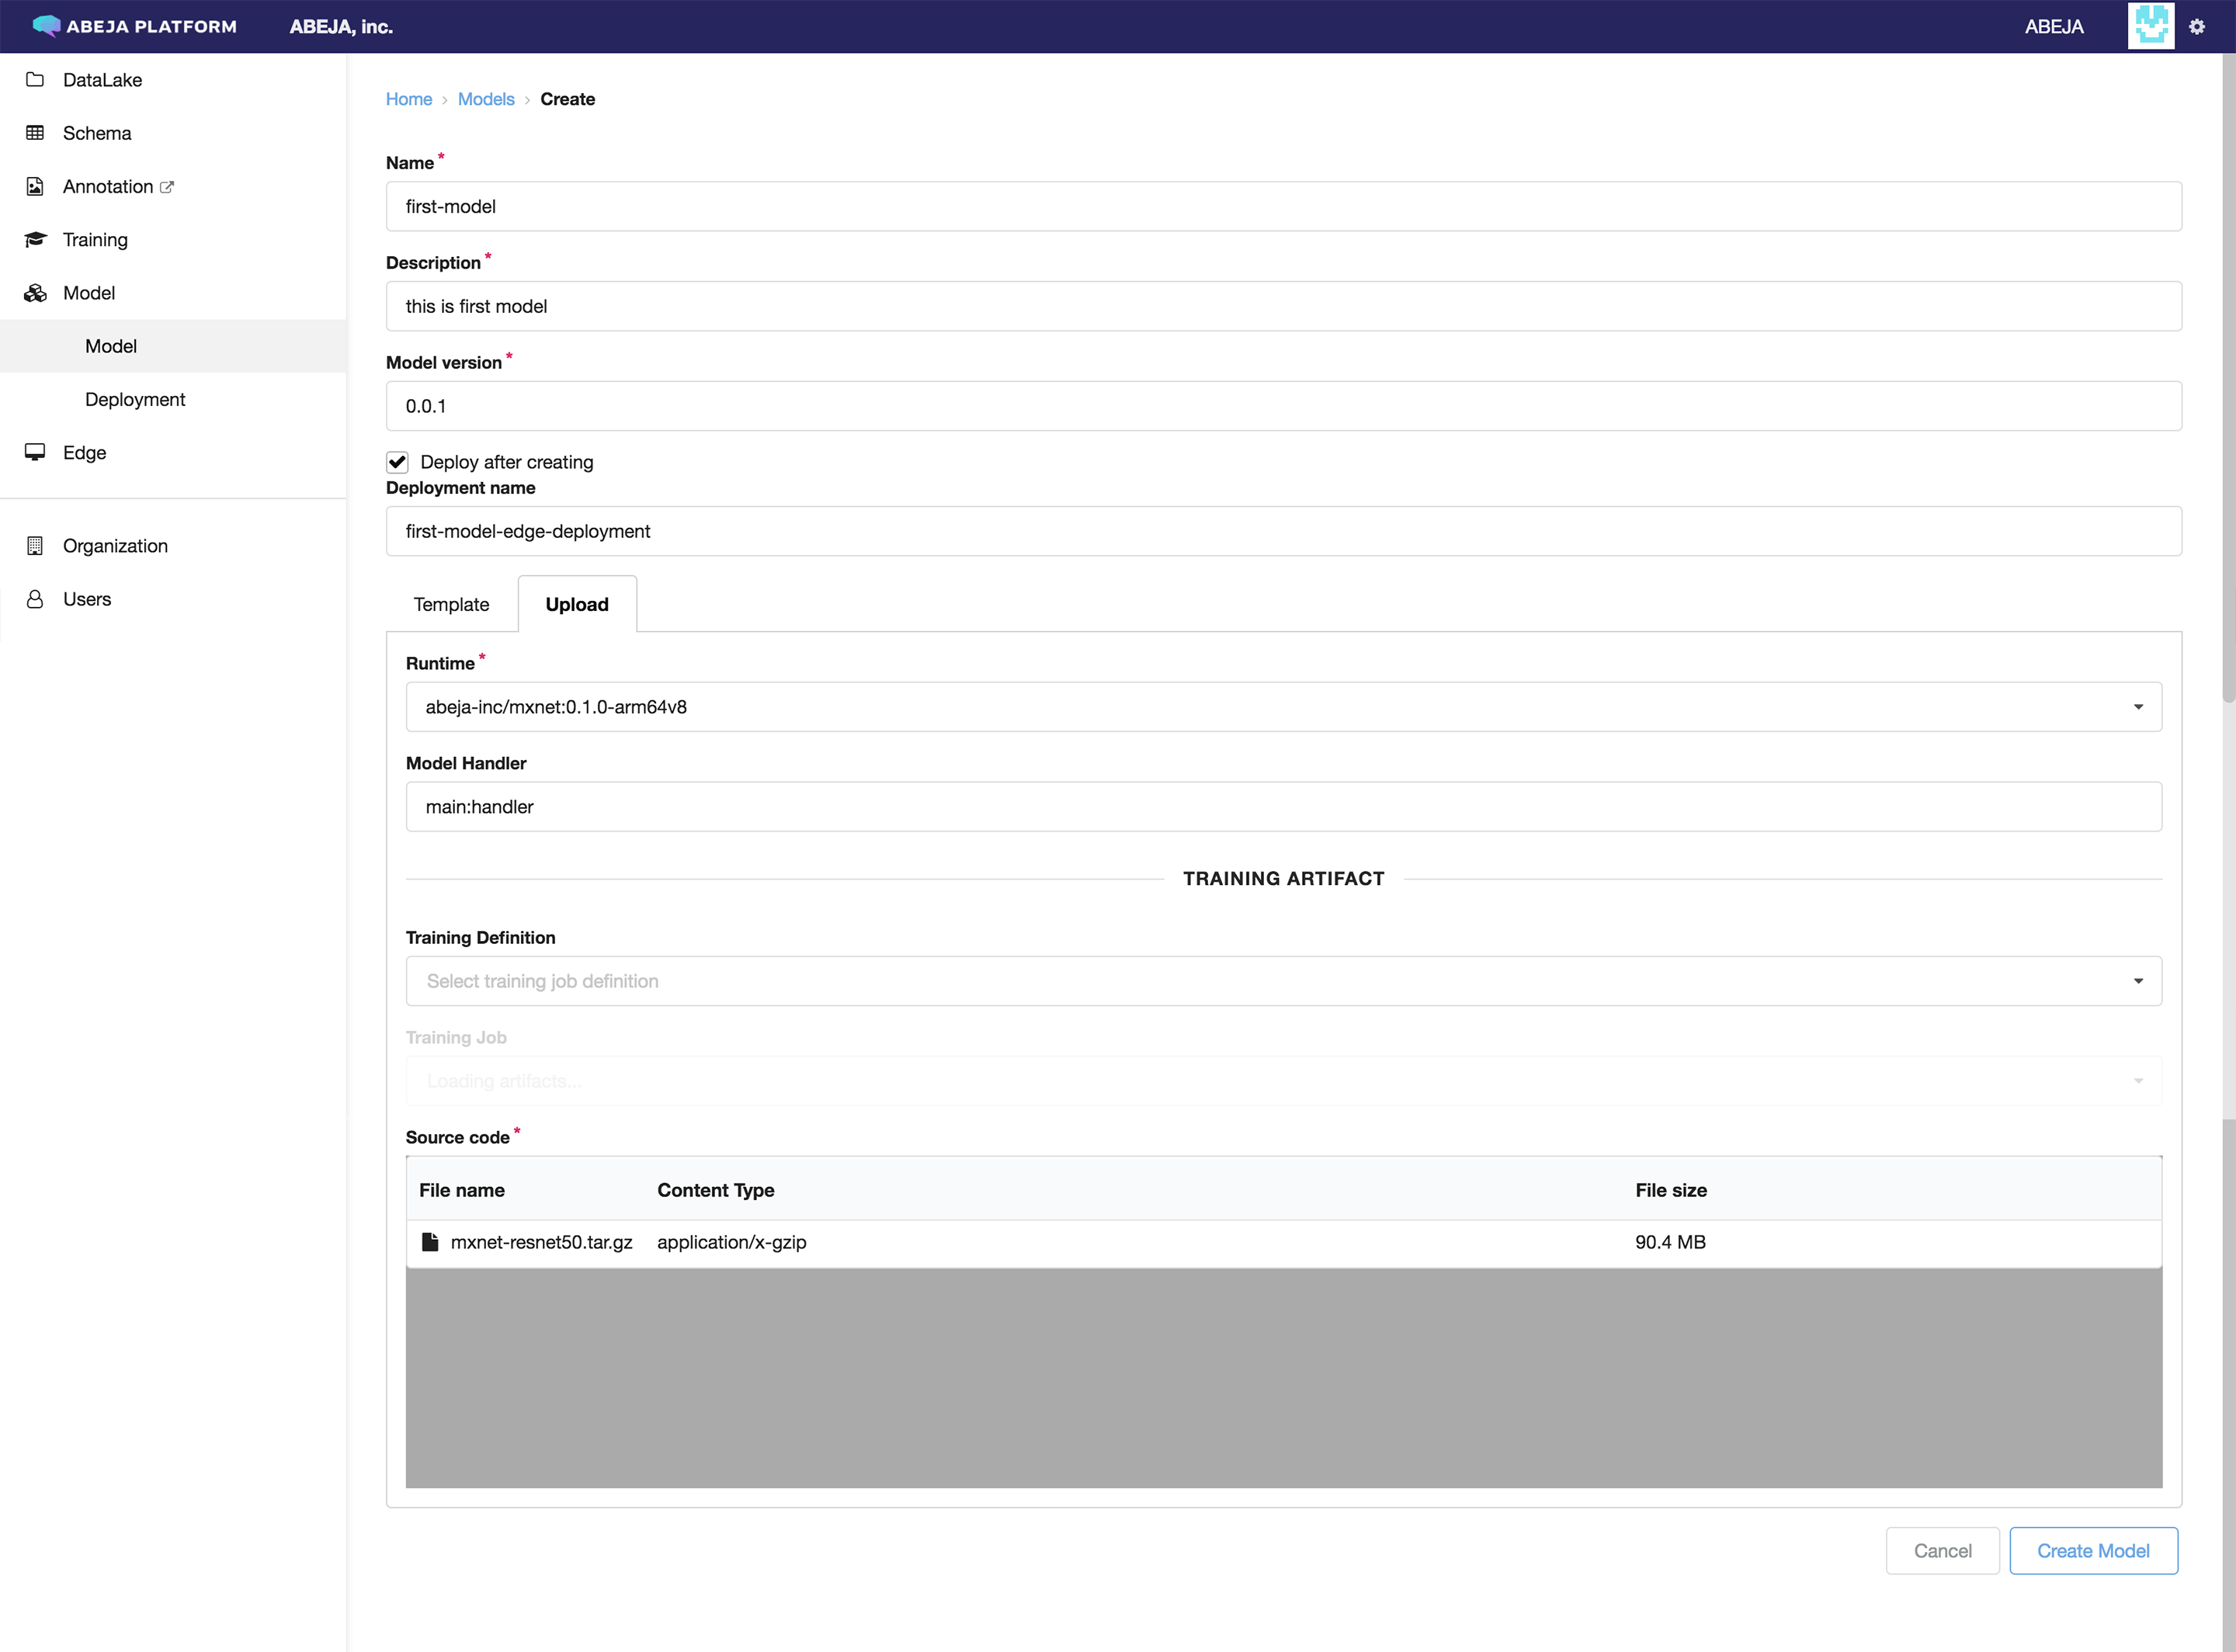
Task: Click the Deployment name input field
Action: [1283, 531]
